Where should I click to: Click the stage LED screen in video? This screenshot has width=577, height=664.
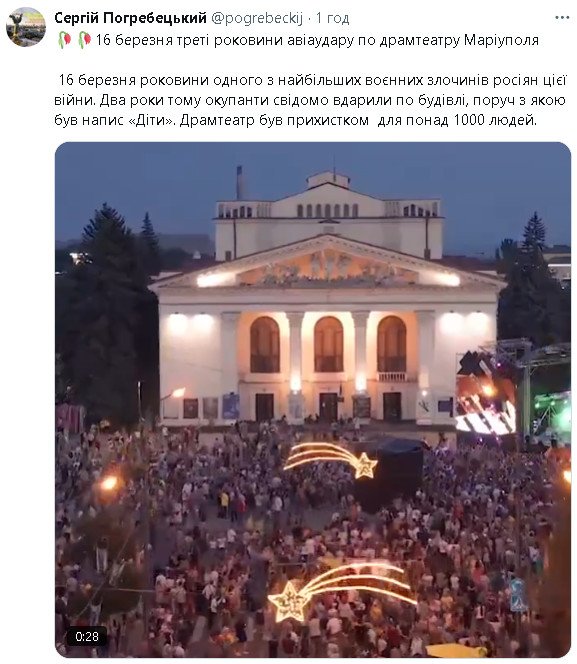tap(486, 394)
